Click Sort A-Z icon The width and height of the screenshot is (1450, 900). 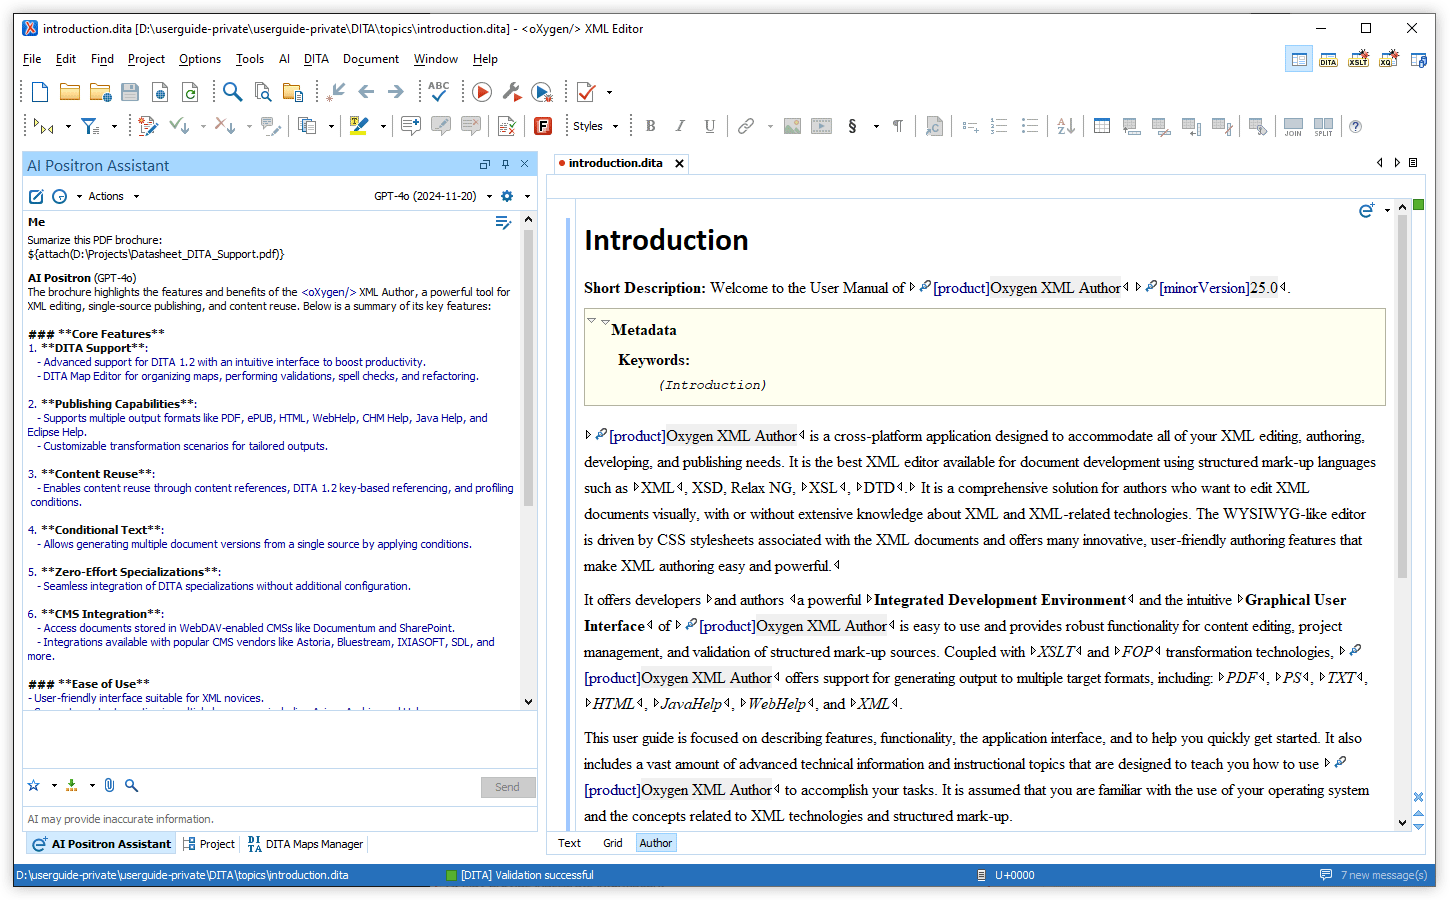pyautogui.click(x=1066, y=126)
